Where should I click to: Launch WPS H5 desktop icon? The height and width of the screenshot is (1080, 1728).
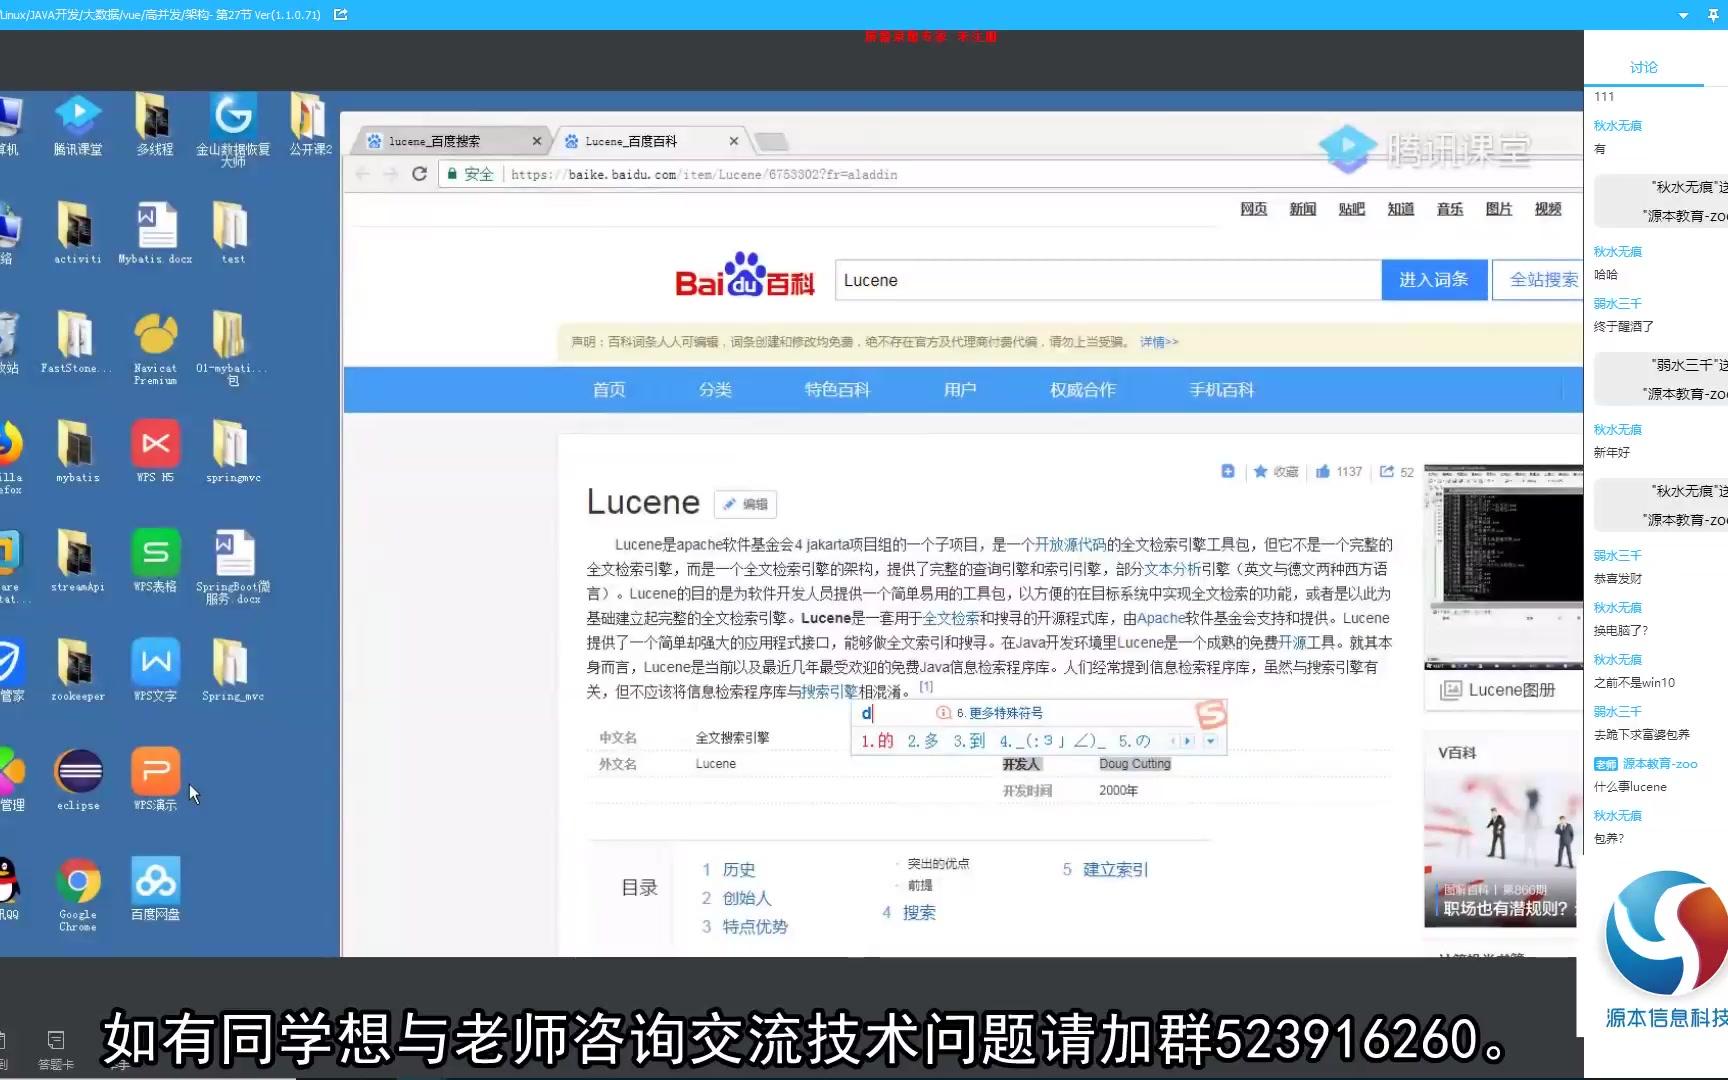pos(155,452)
